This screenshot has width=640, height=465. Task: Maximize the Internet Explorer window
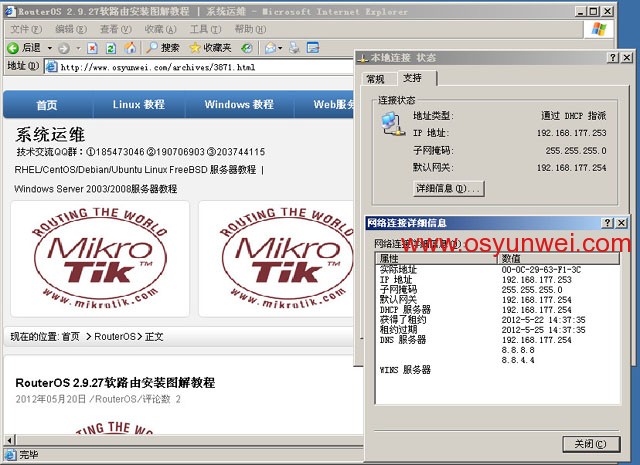[594, 11]
